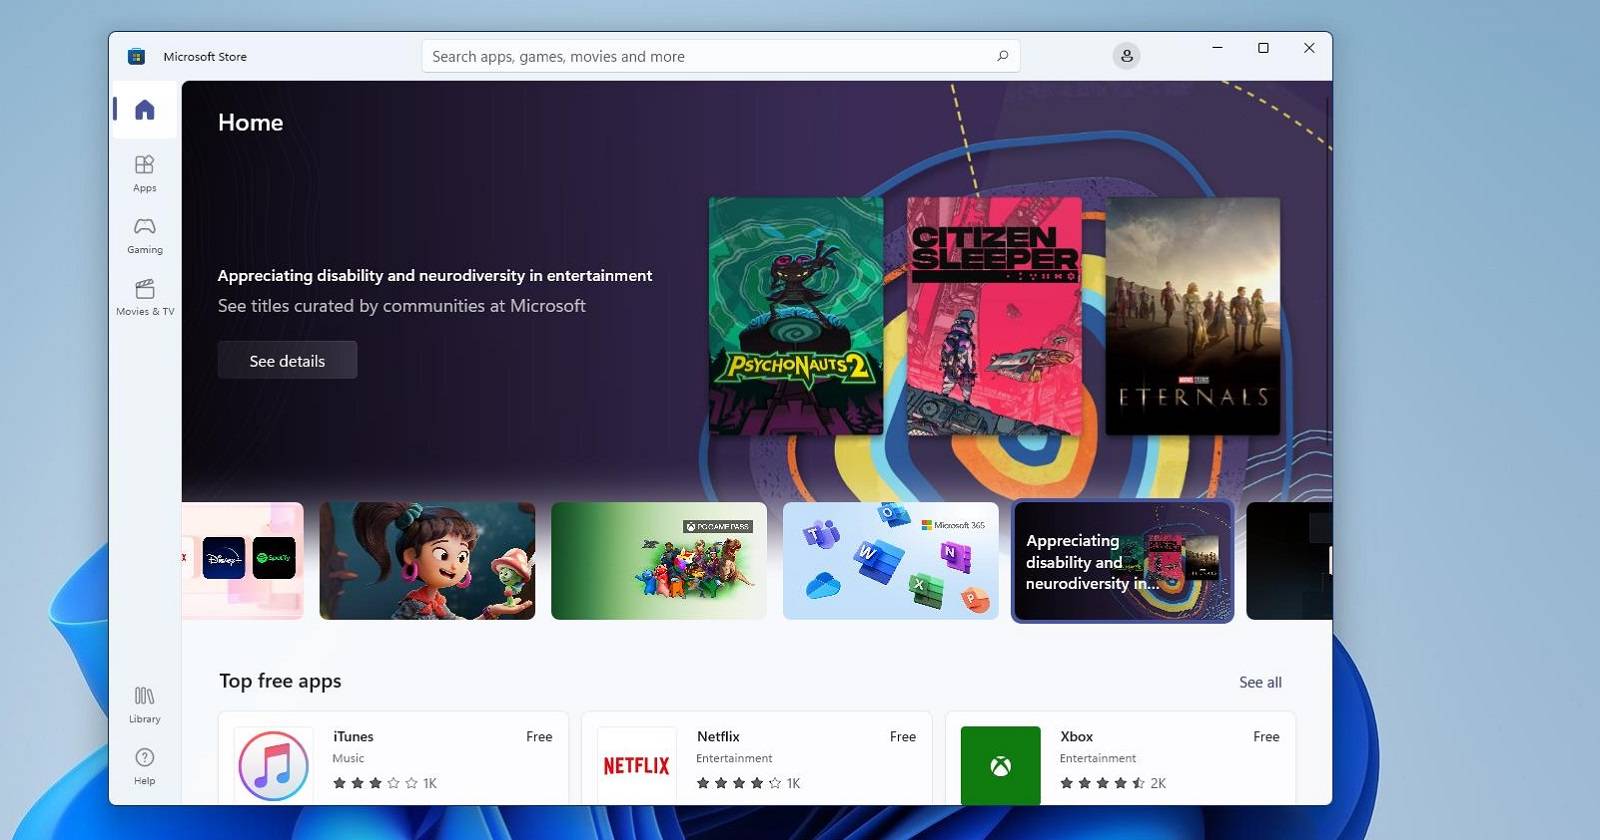
Task: Click the search magnifier icon
Action: [x=1002, y=56]
